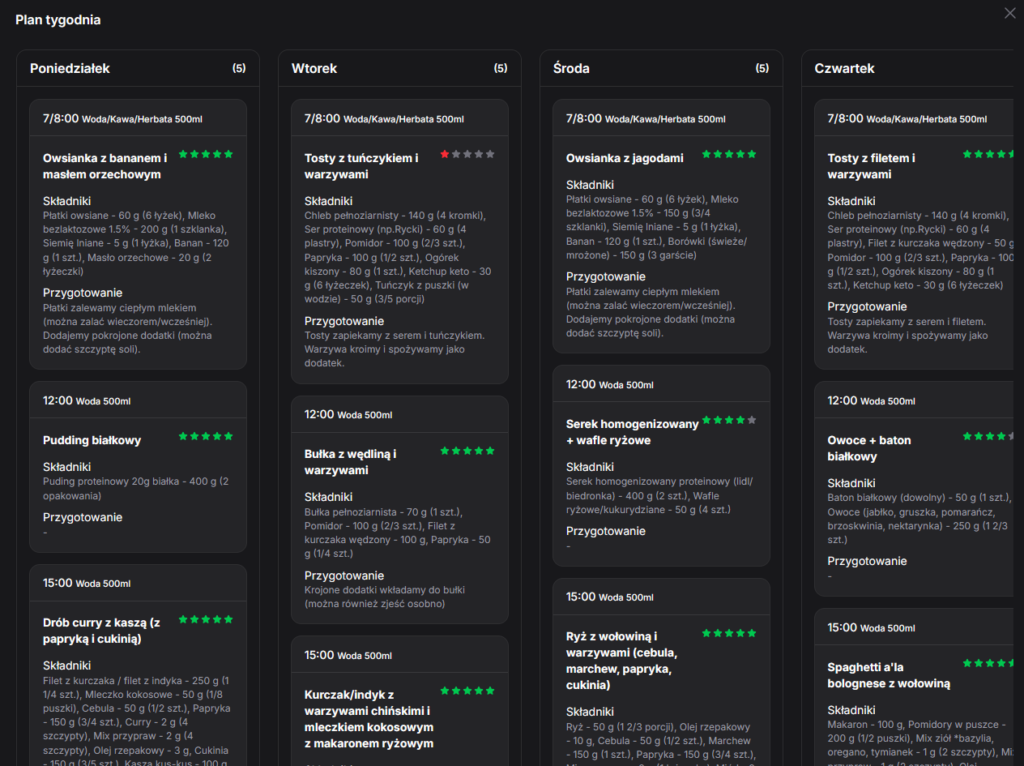Click fifth star on Bułka z wędliną rating
Screen dimensions: 1024x766
coord(490,451)
